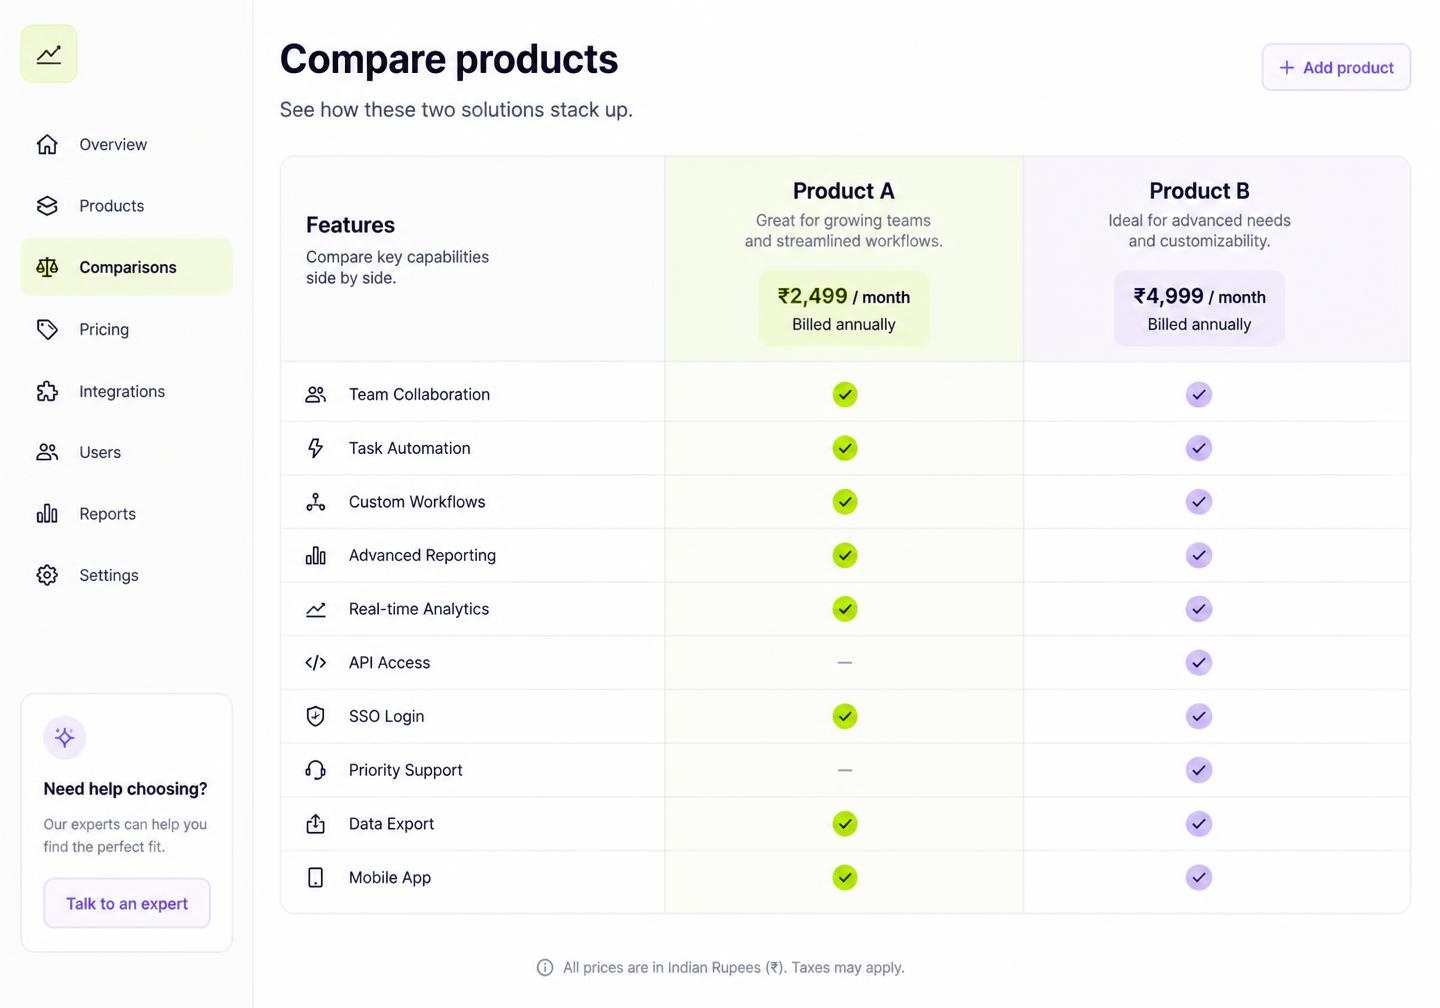Click the Mobile App phone icon
Viewport: 1440px width, 1008px height.
[x=316, y=878]
